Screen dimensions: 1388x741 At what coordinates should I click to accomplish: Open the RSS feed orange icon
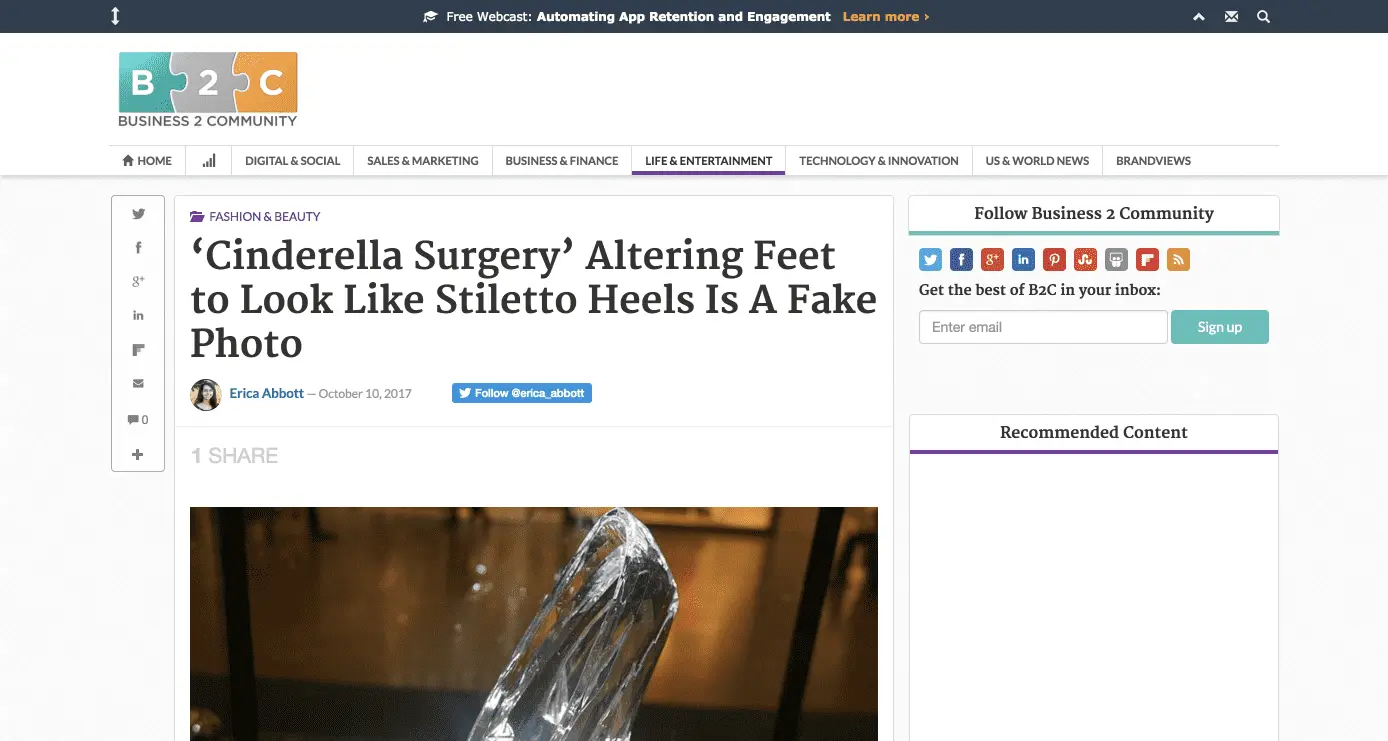[1178, 260]
